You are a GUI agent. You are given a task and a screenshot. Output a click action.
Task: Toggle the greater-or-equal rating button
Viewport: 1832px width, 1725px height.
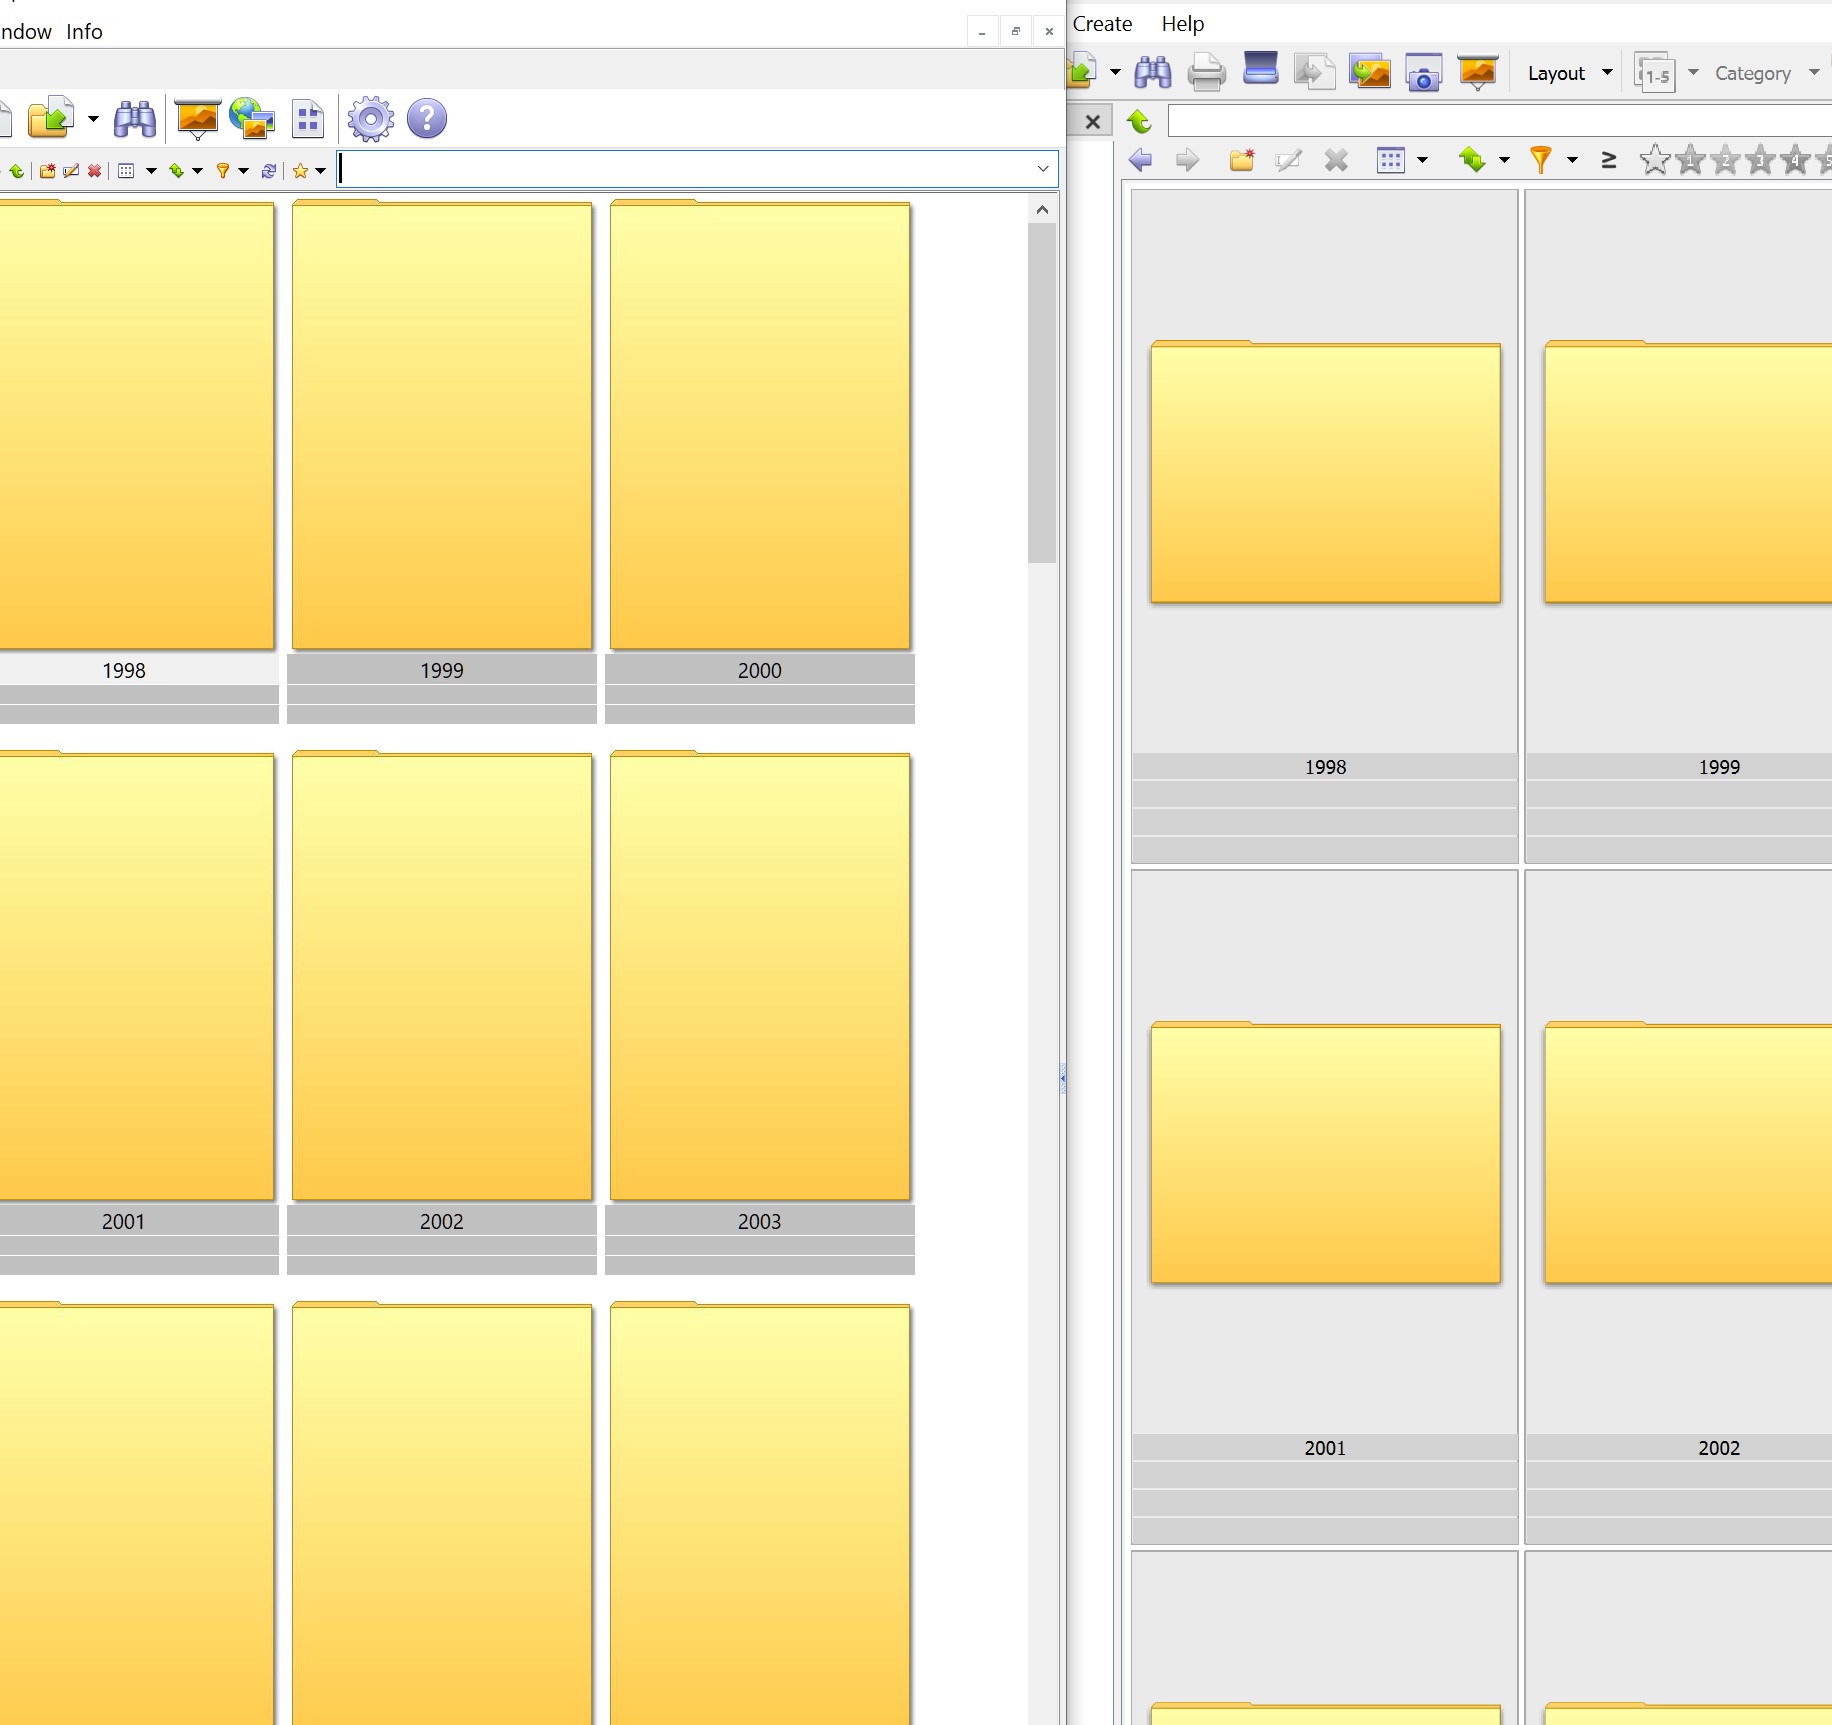pyautogui.click(x=1608, y=160)
